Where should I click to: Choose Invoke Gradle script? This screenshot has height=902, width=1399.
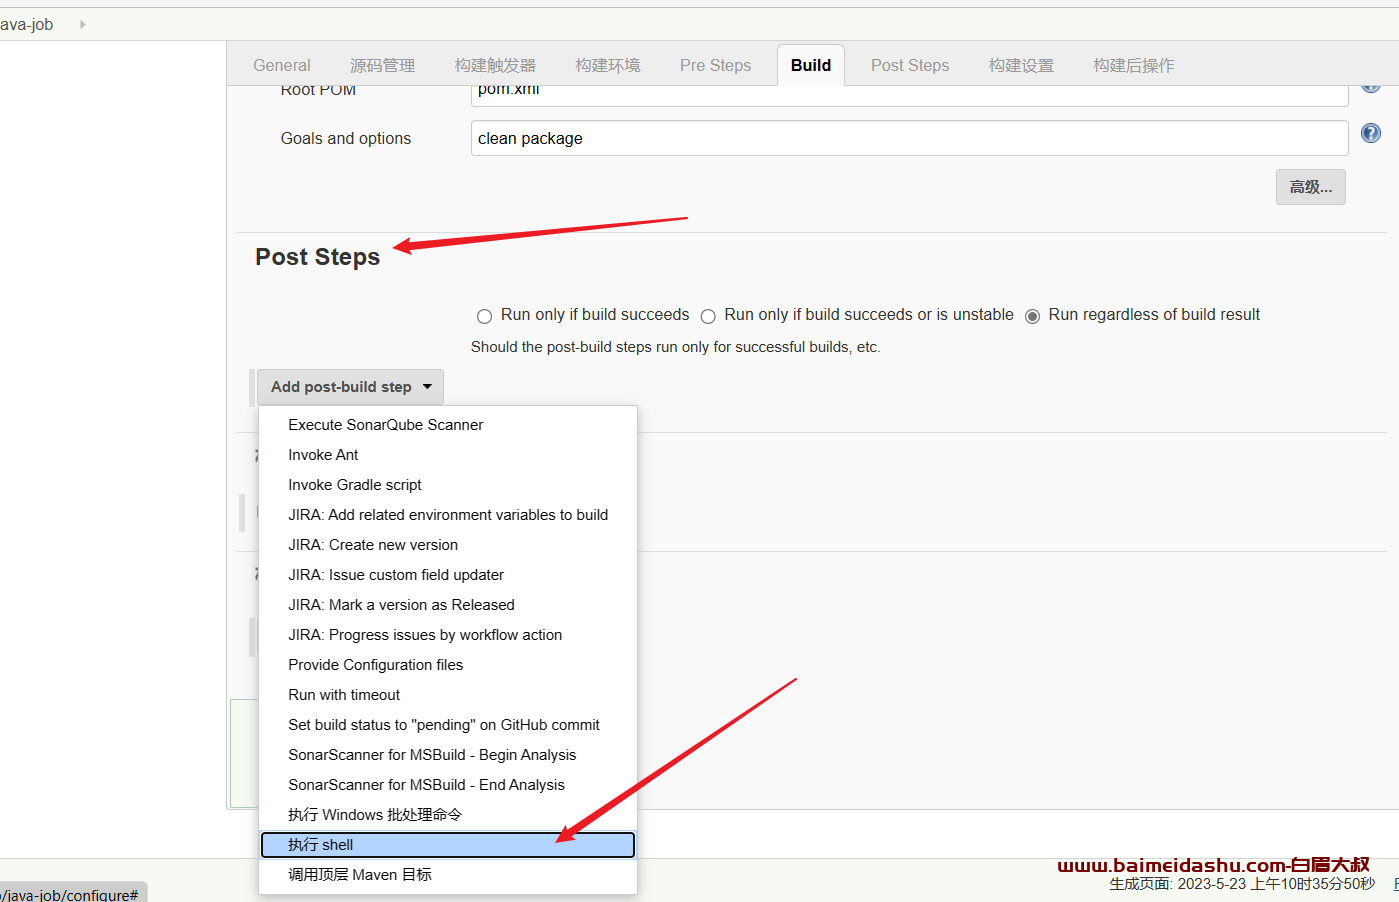tap(448, 485)
